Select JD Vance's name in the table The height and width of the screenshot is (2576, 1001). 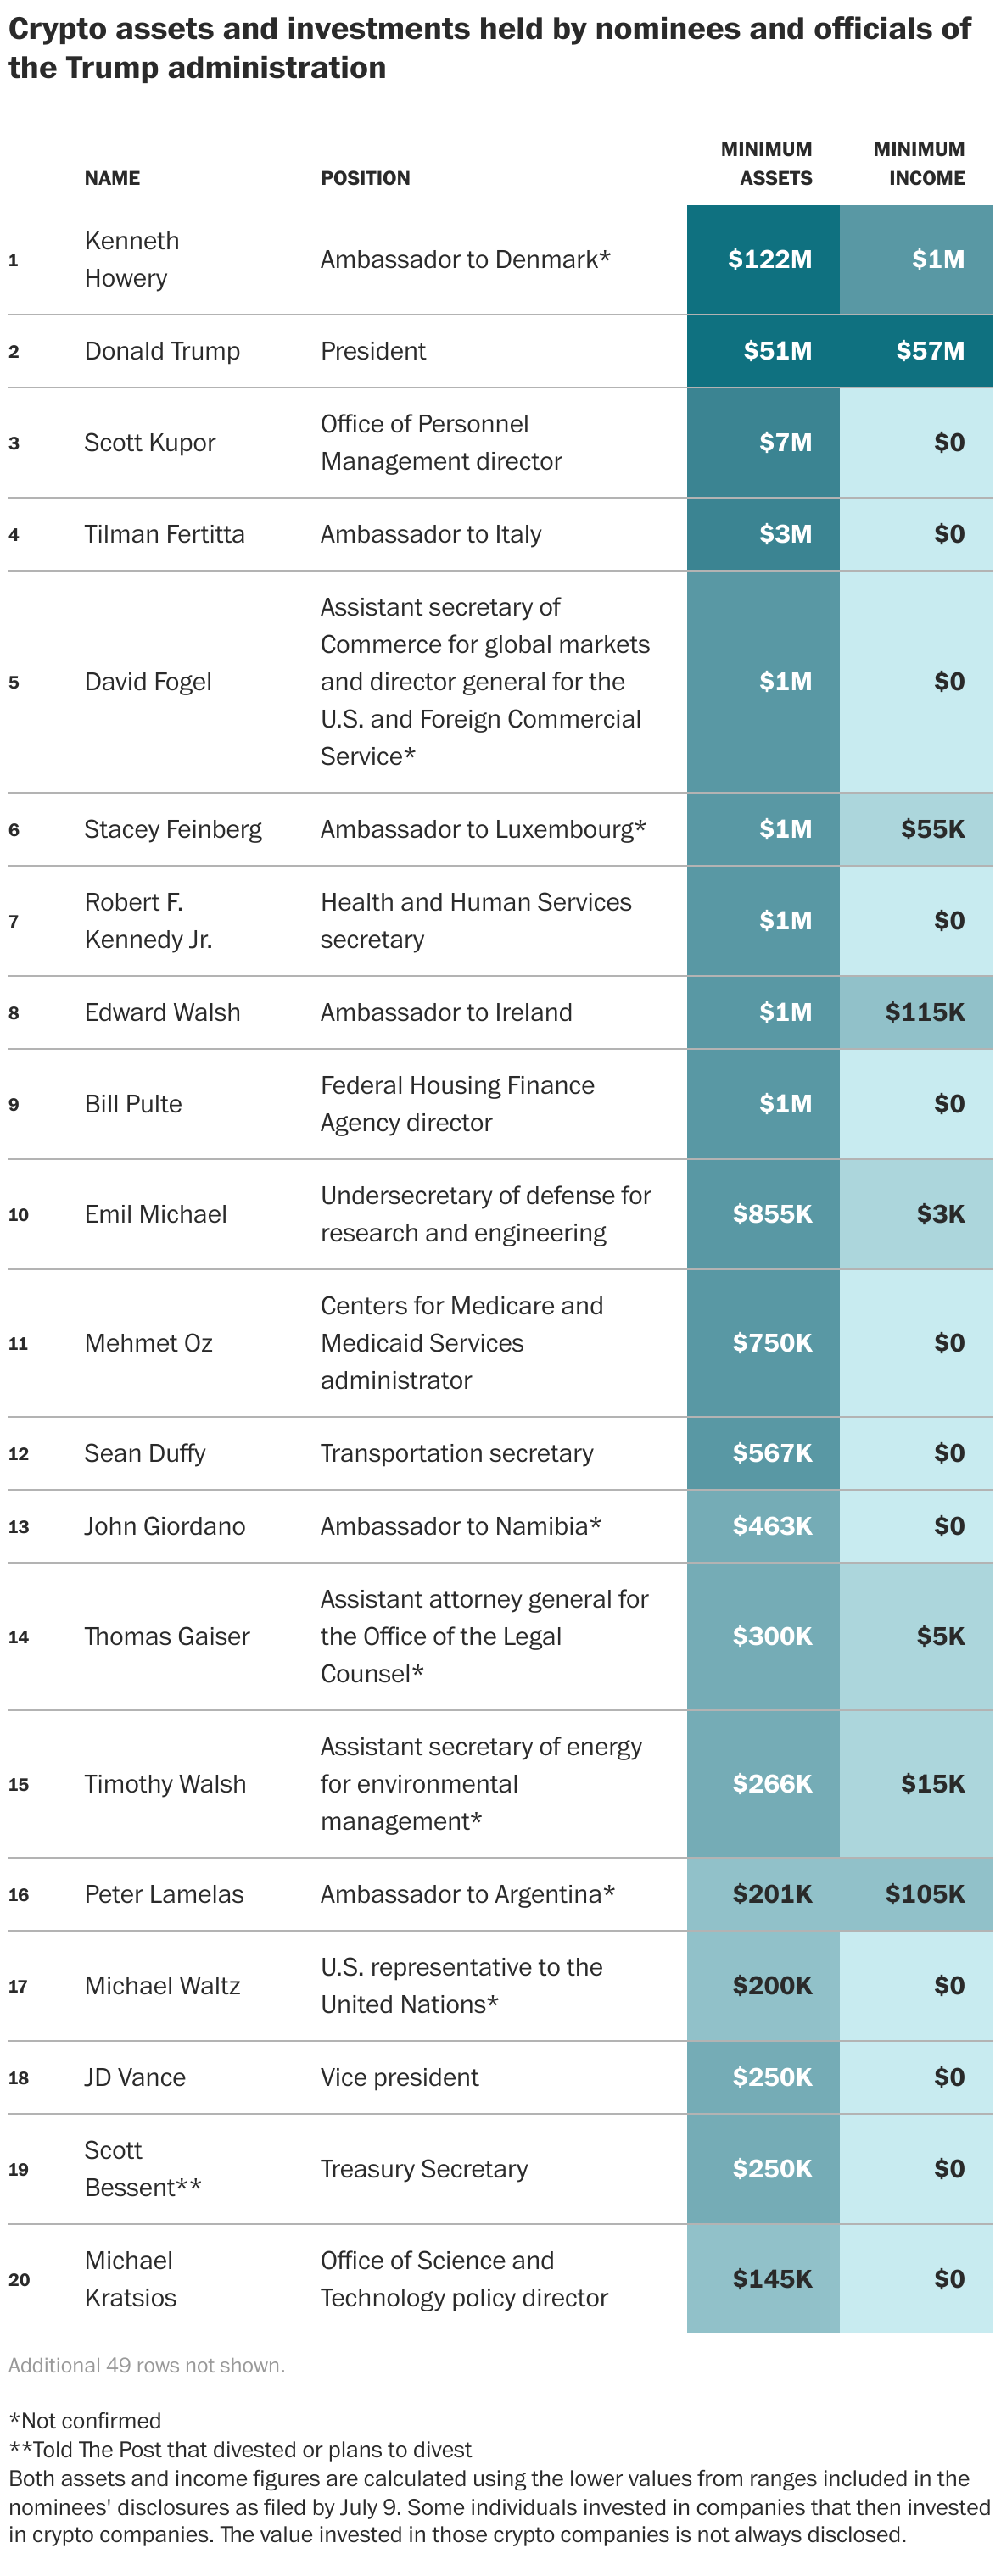135,2077
